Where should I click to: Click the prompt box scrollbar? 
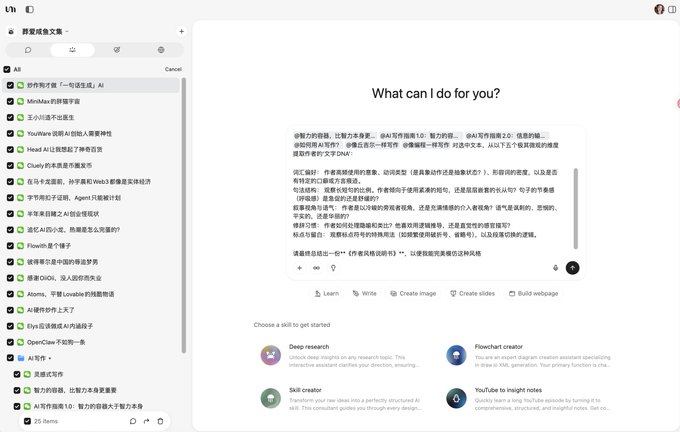pos(575,209)
